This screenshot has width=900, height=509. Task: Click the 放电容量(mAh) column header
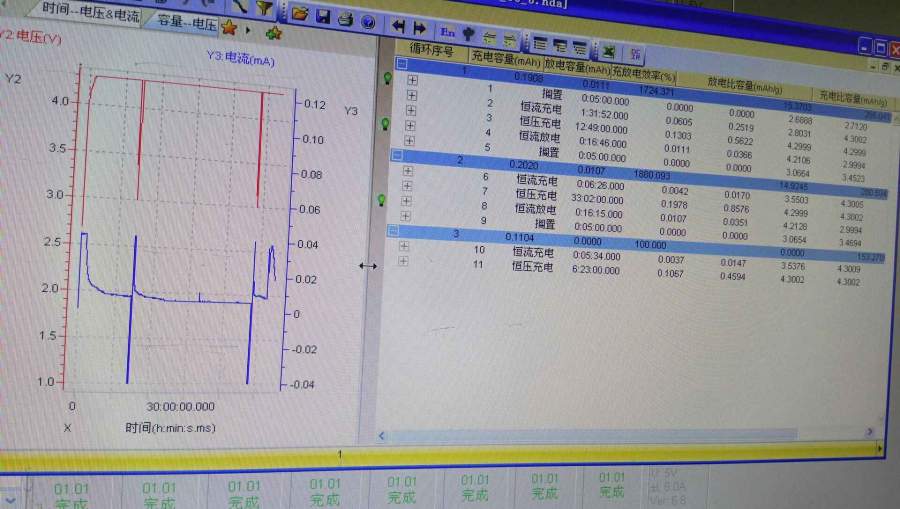[x=576, y=68]
